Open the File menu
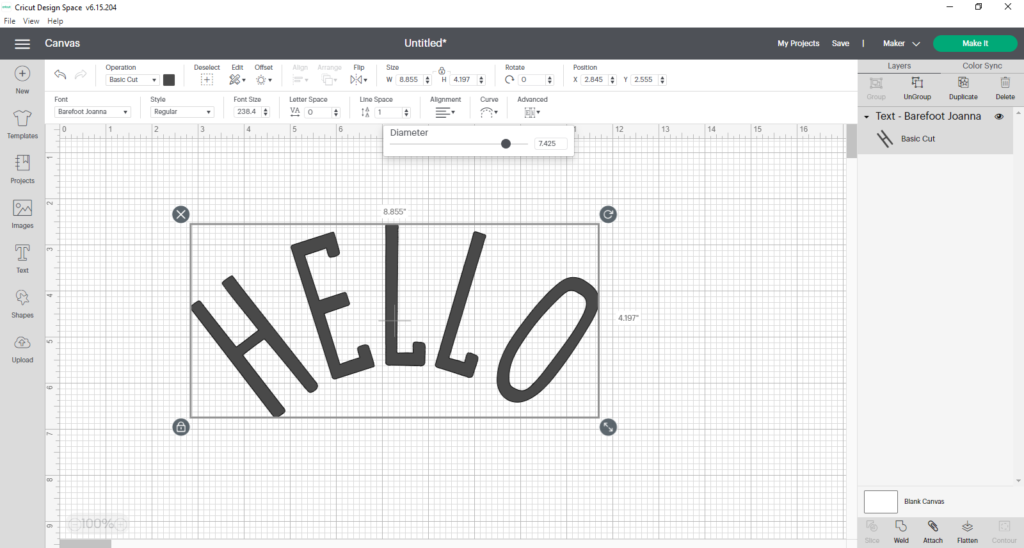The image size is (1024, 548). click(10, 21)
